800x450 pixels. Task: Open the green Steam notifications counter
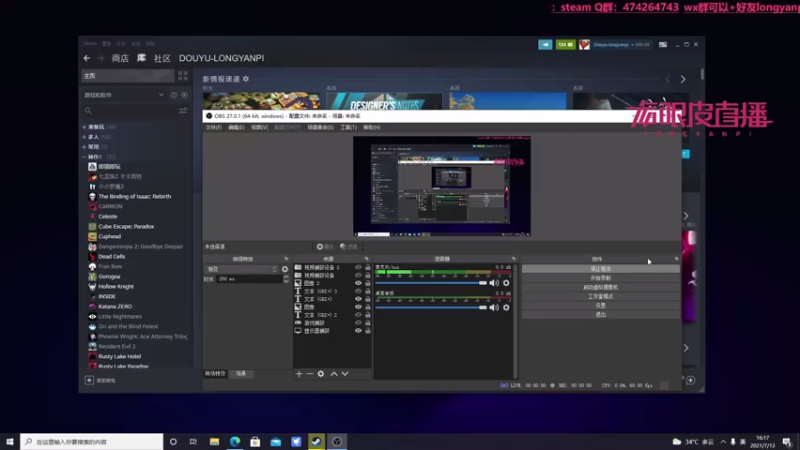pyautogui.click(x=565, y=45)
